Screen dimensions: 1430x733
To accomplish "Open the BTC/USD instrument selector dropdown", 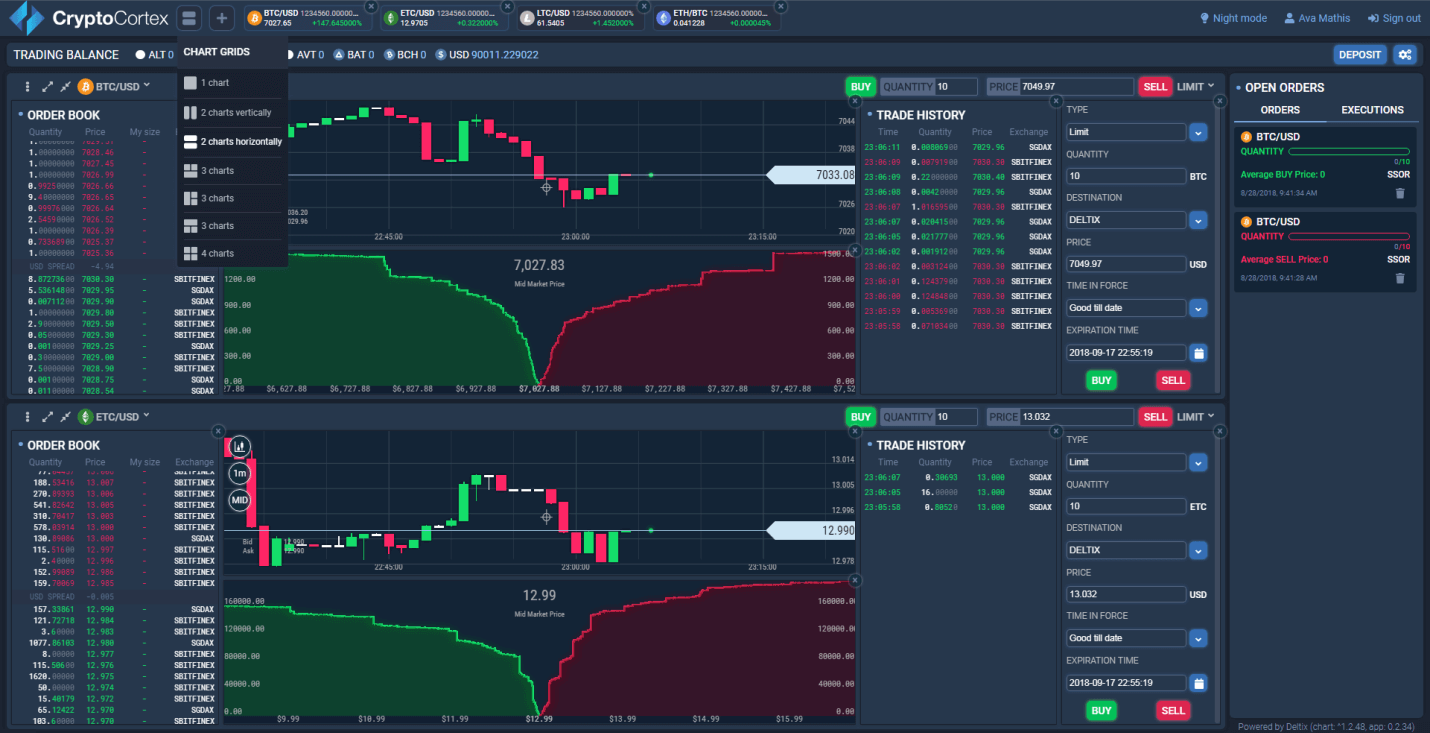I will coord(114,87).
